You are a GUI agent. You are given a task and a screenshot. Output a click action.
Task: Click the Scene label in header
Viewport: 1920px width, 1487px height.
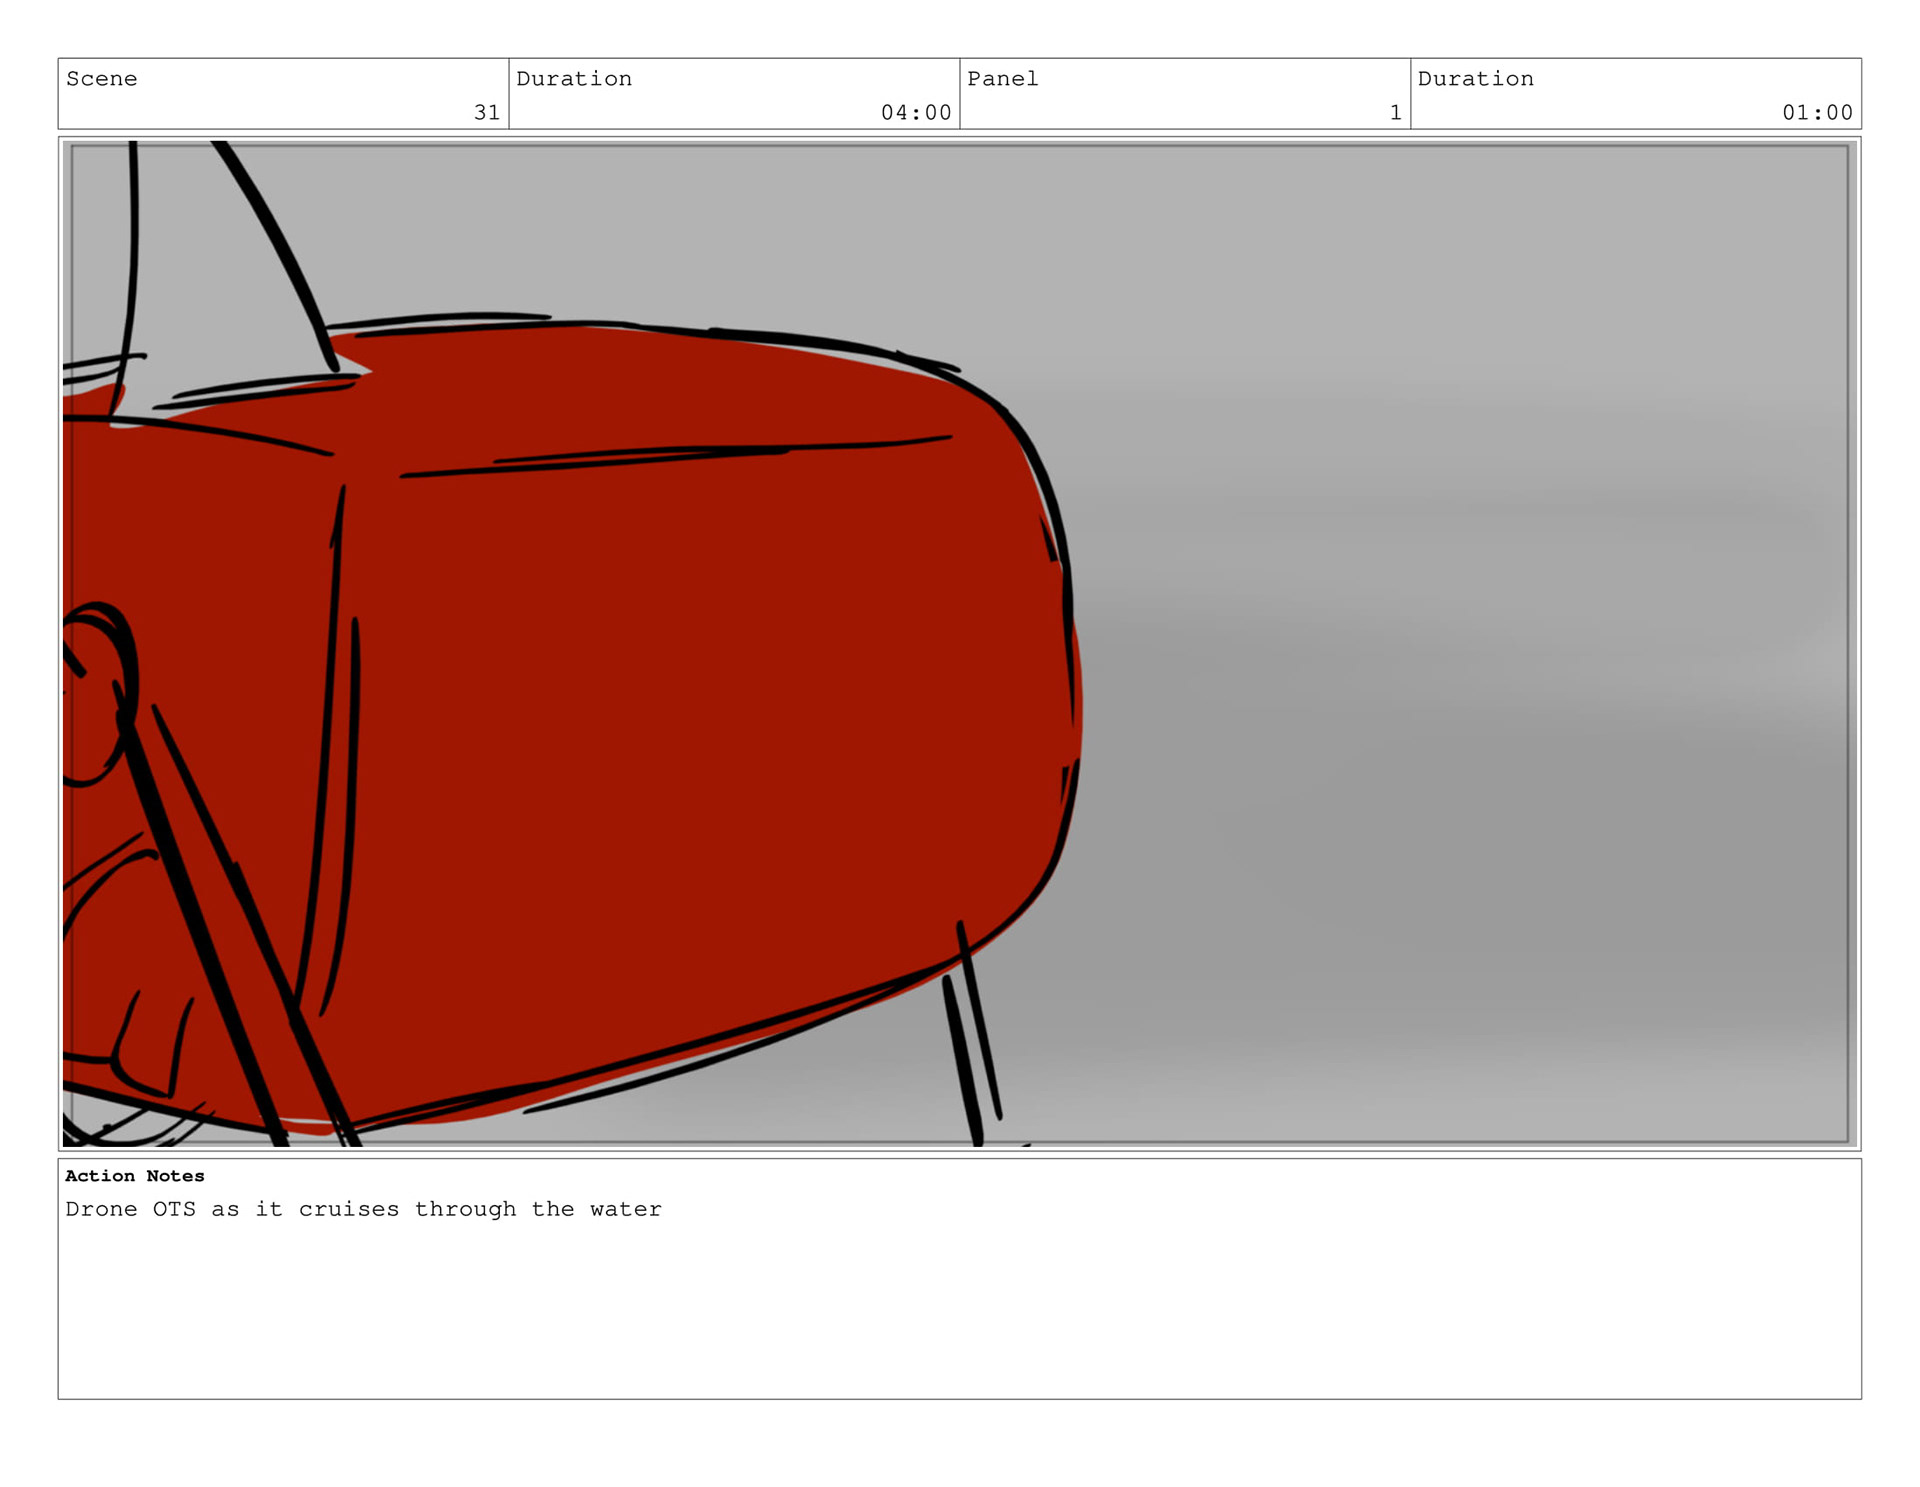click(101, 79)
